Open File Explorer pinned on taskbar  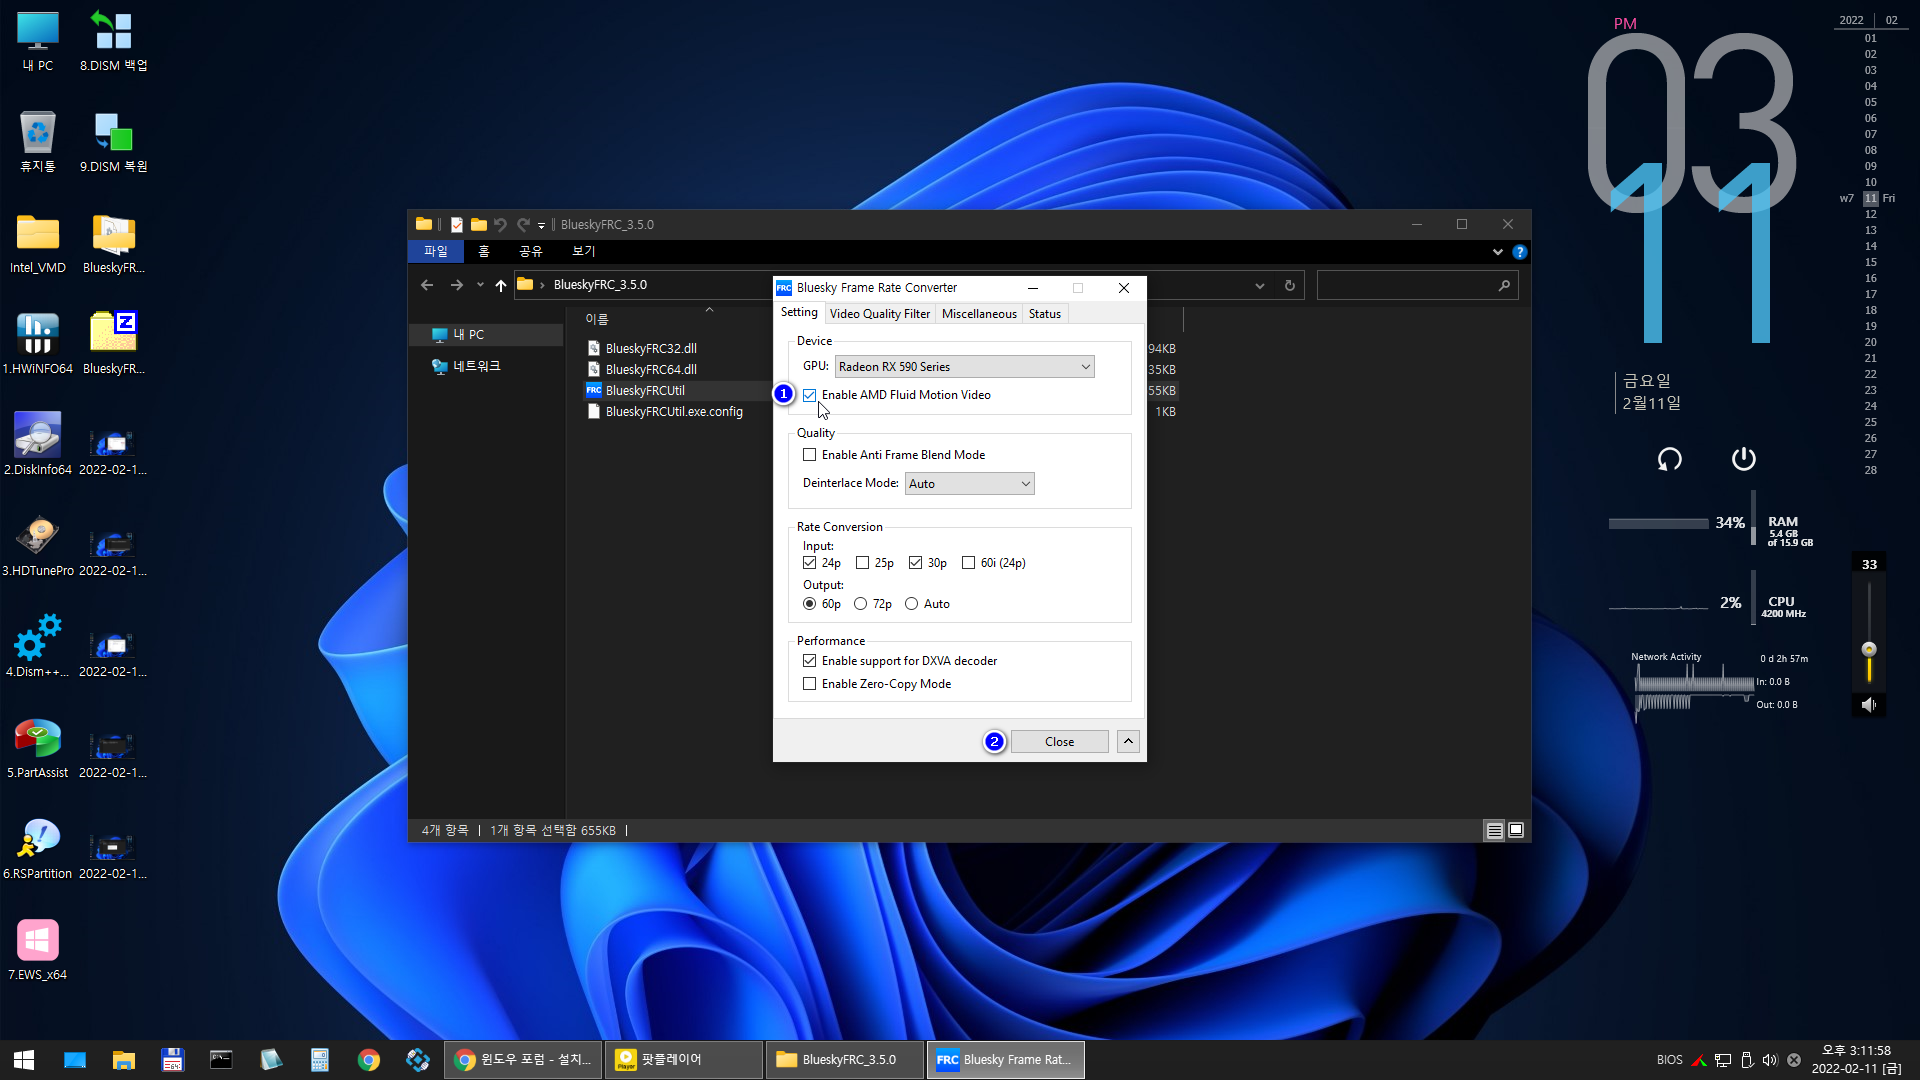[124, 1059]
